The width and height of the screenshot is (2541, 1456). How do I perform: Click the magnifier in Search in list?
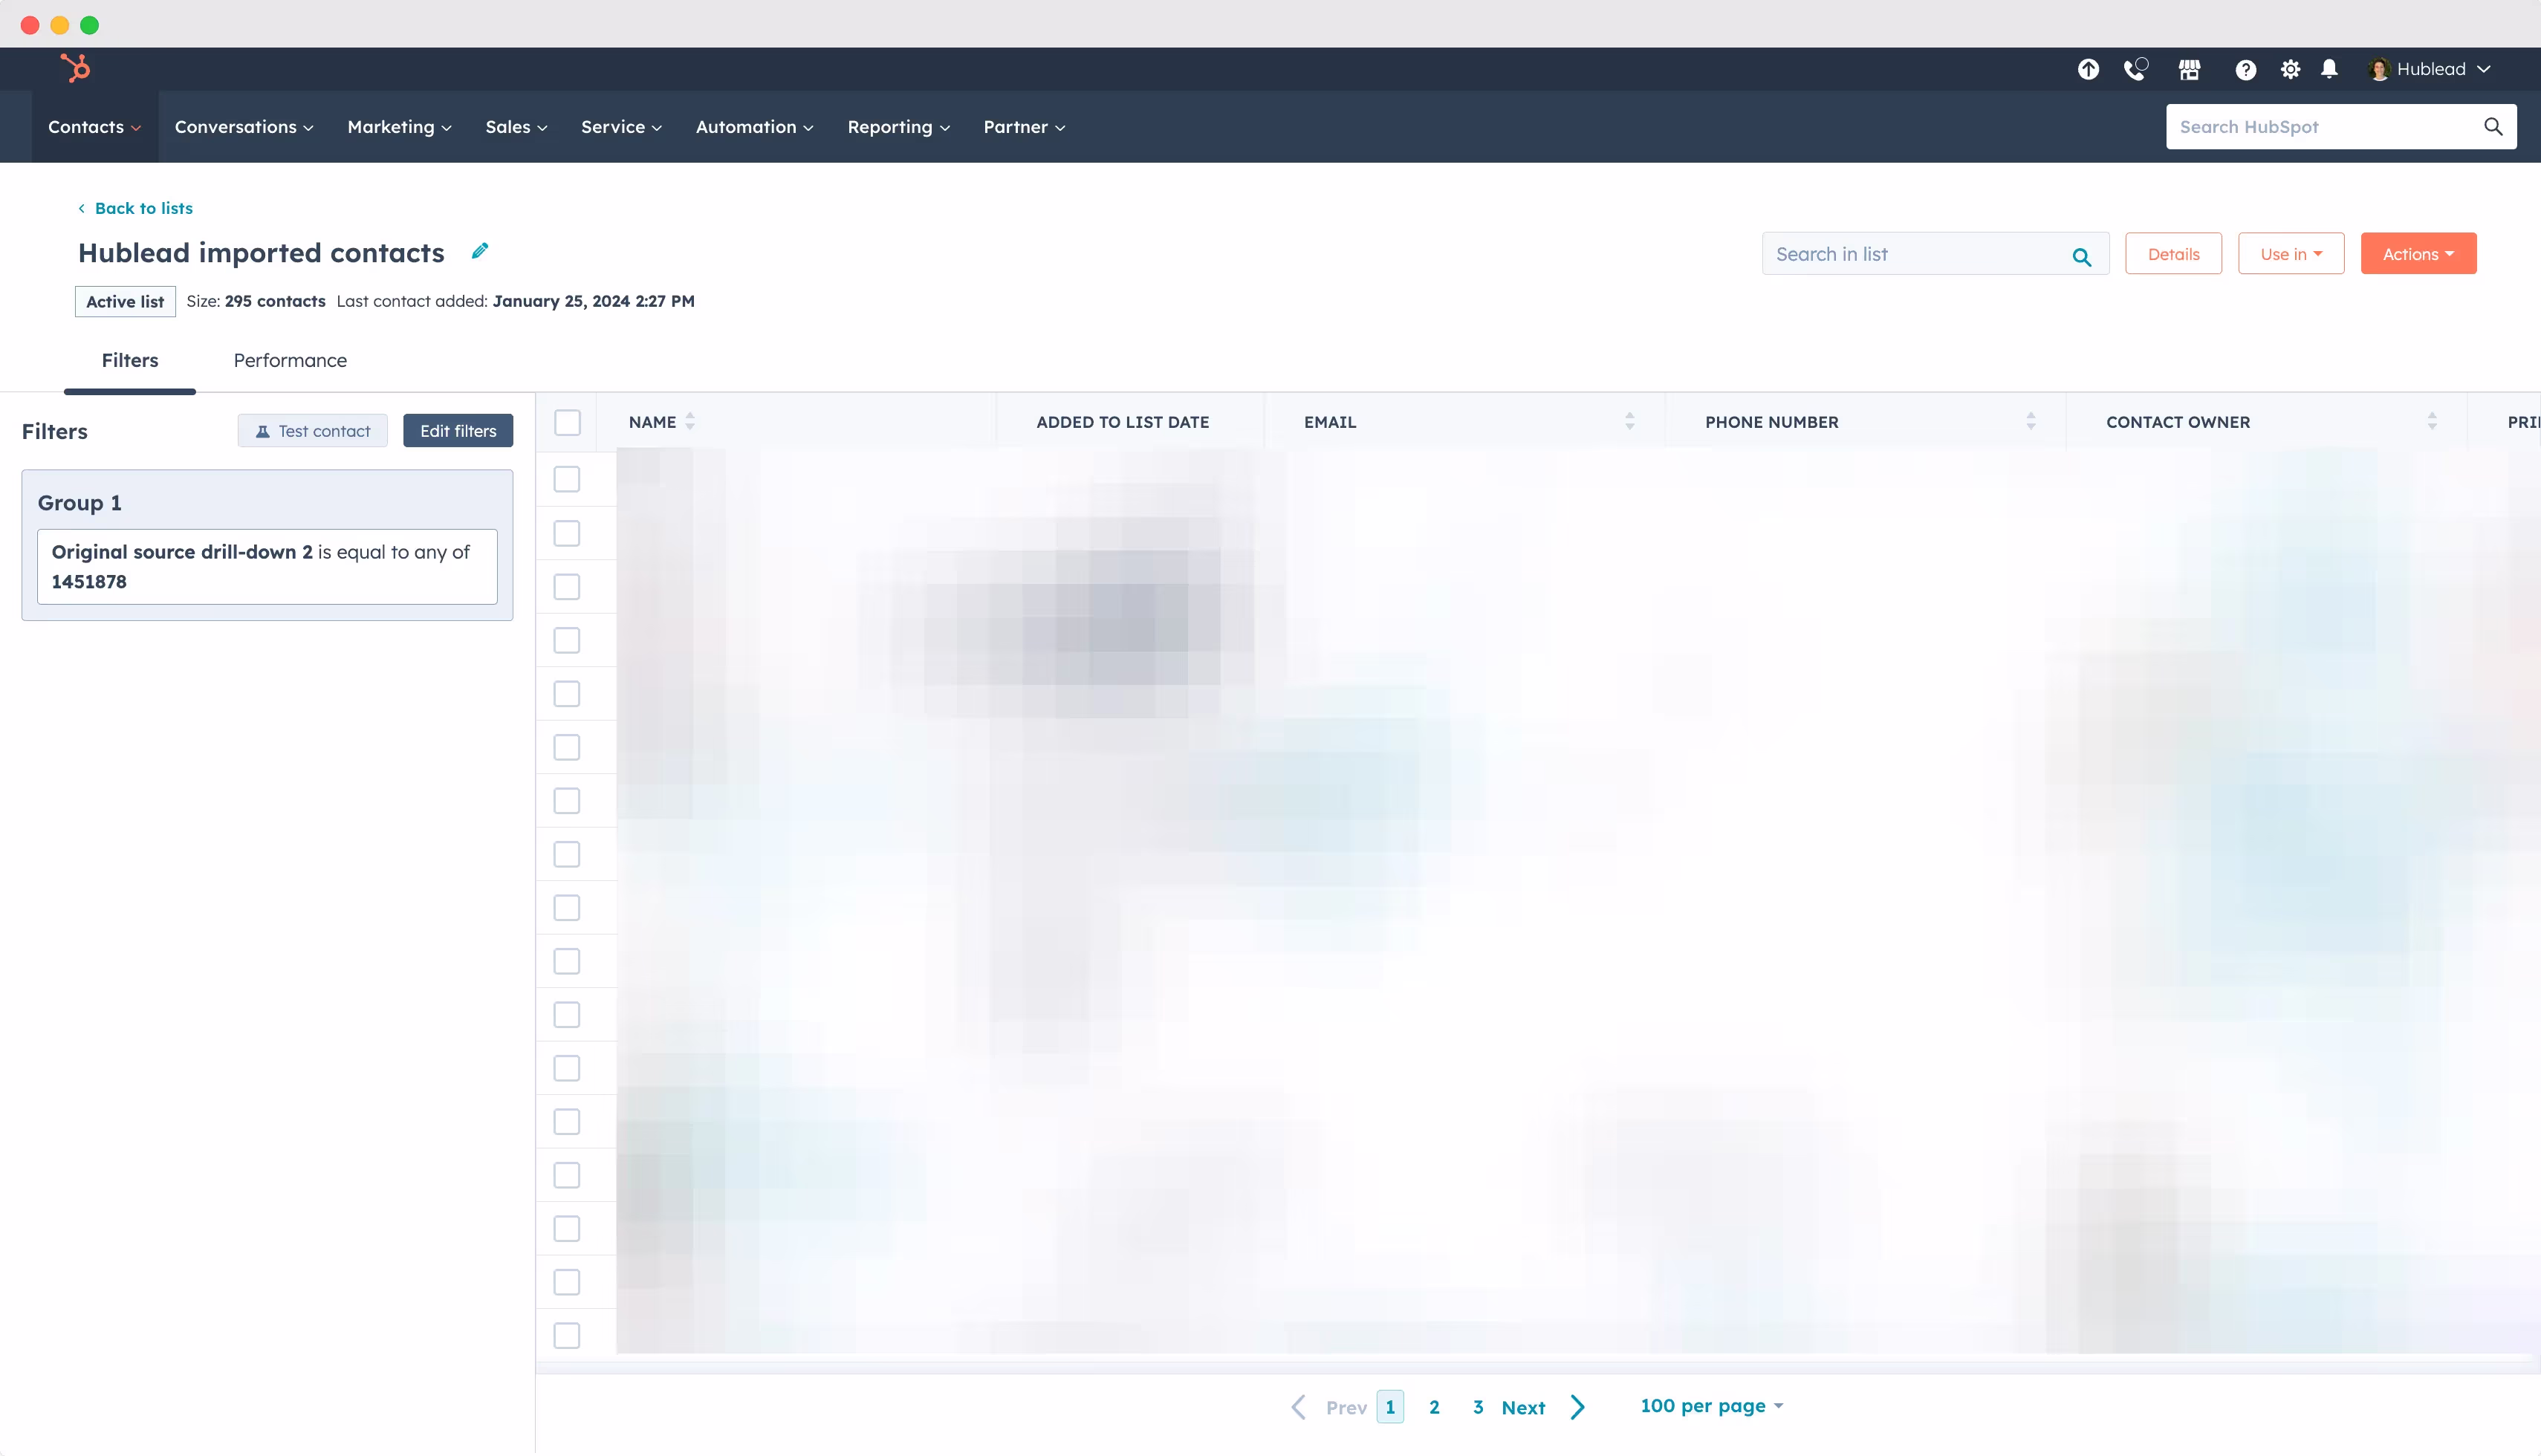coord(2082,257)
